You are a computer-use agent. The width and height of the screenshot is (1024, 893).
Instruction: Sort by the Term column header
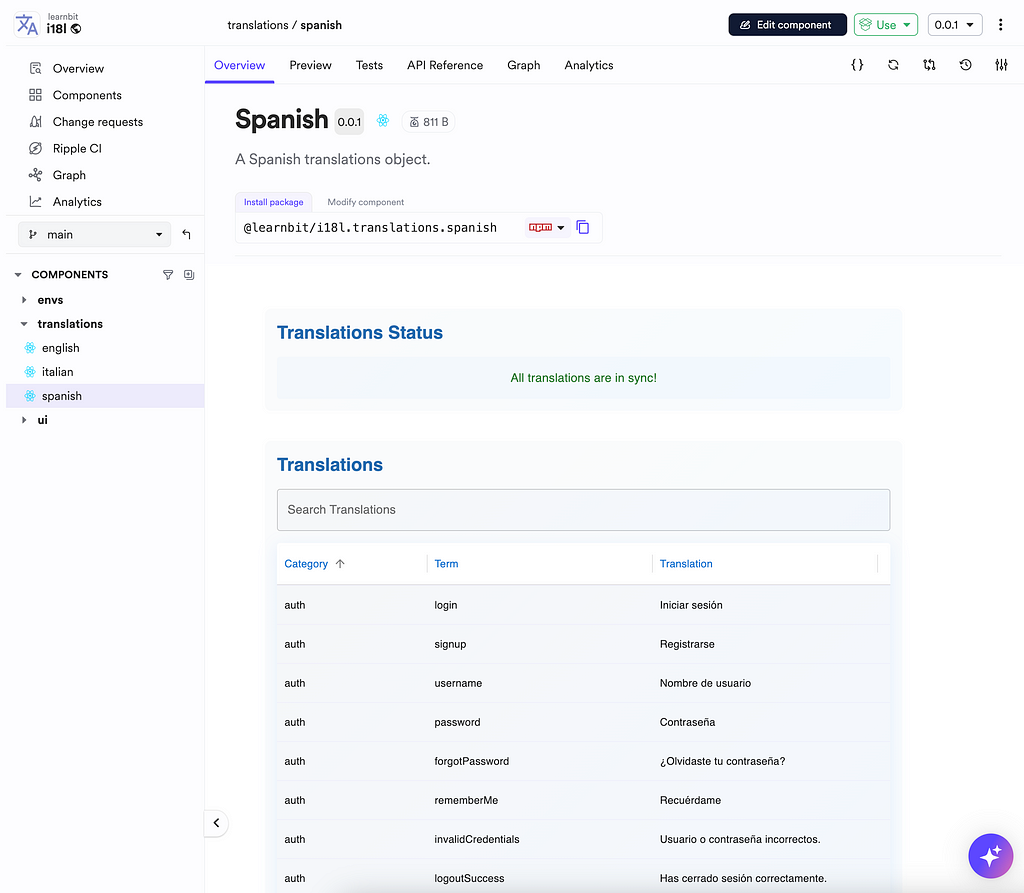click(x=447, y=564)
